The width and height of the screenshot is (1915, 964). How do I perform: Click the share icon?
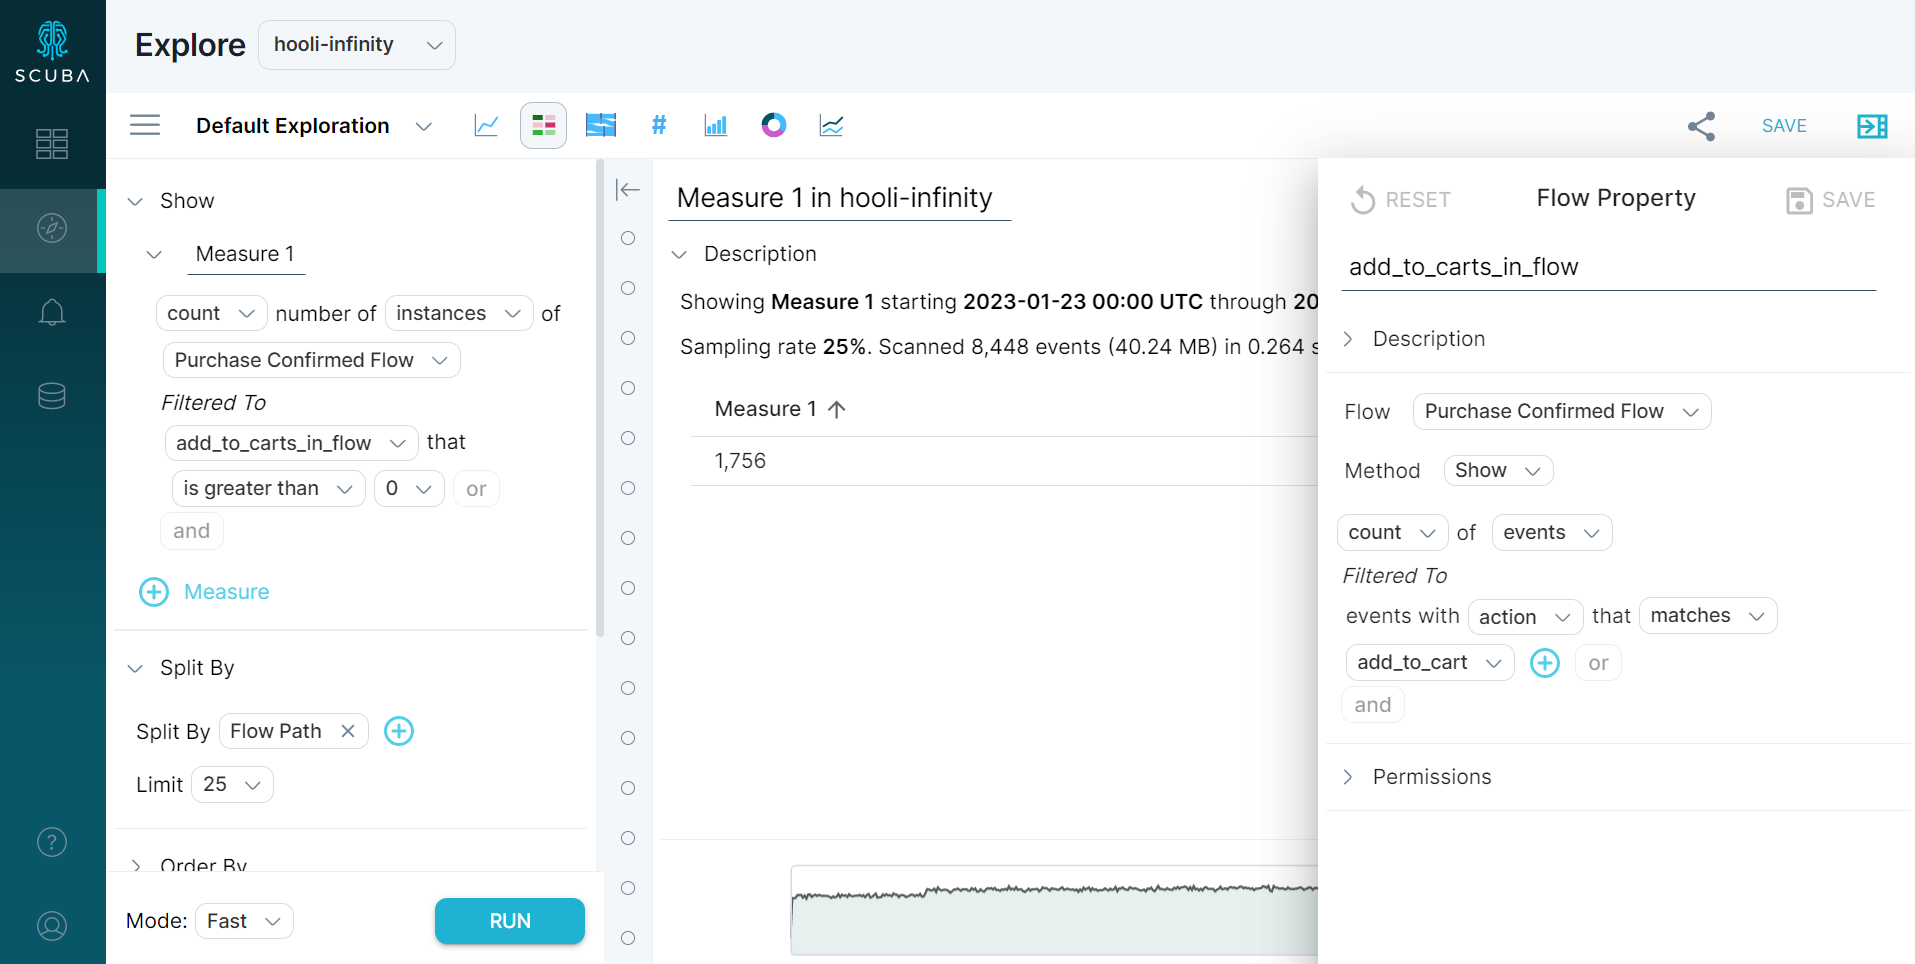(x=1701, y=126)
